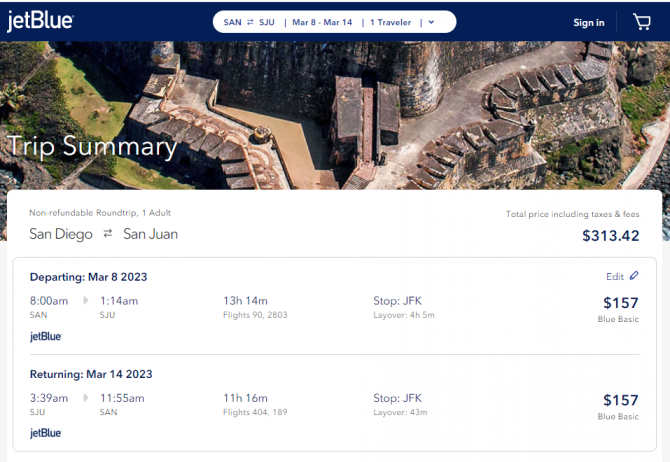Click the total price $313.42
Image resolution: width=670 pixels, height=462 pixels.
coord(611,235)
